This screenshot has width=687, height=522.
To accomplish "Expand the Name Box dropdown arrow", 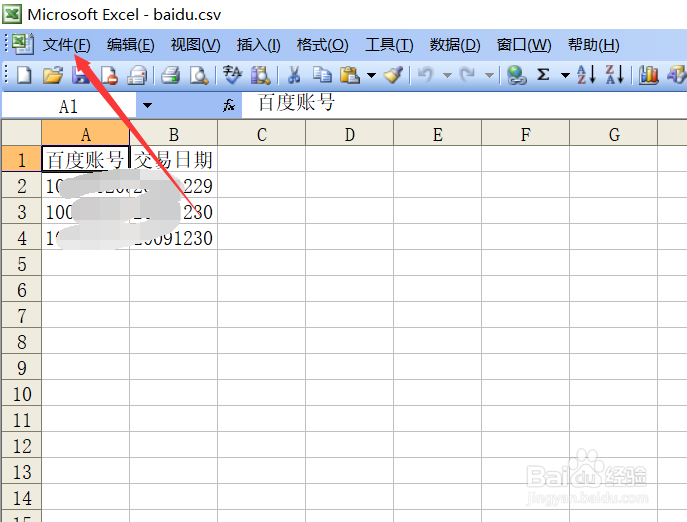I will pyautogui.click(x=147, y=106).
